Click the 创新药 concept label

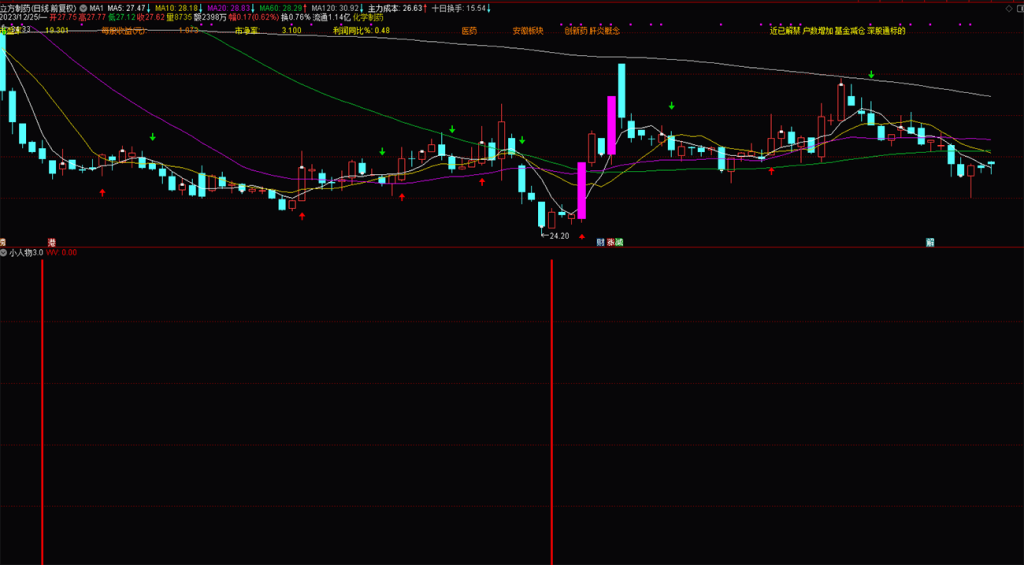[x=575, y=31]
